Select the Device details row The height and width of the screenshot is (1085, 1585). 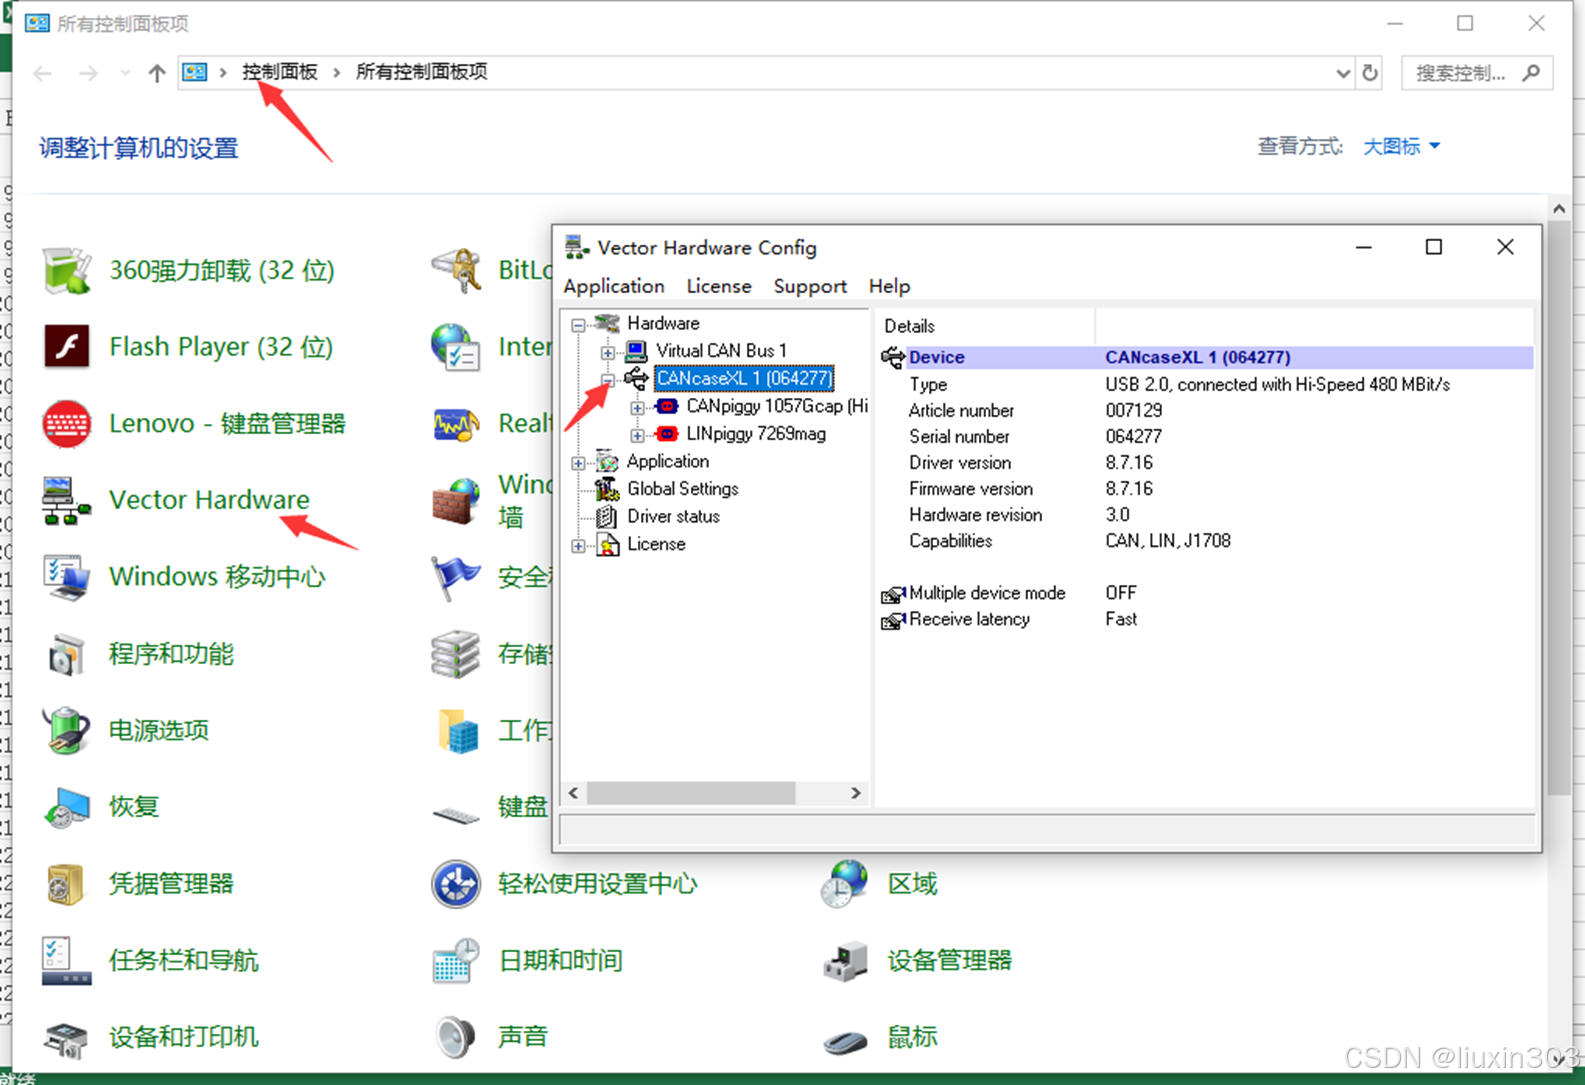pyautogui.click(x=1206, y=357)
